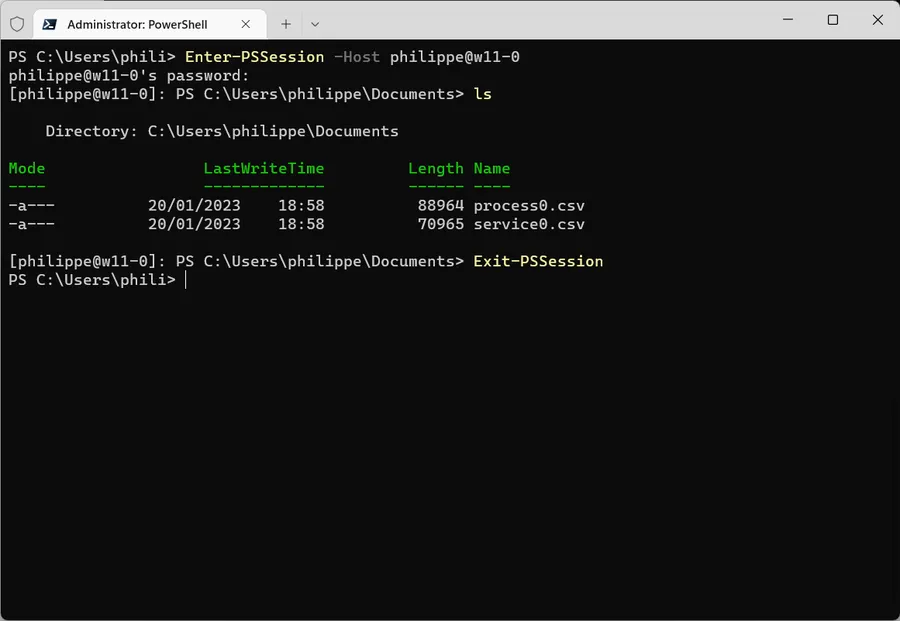Maximize the terminal window
Image resolution: width=900 pixels, height=621 pixels.
(x=833, y=20)
